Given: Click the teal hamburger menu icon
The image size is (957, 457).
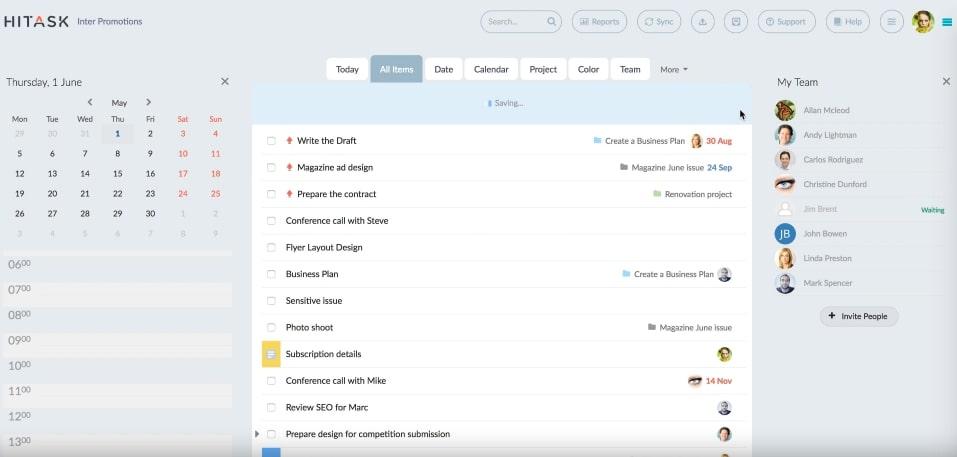Looking at the screenshot, I should click(947, 23).
